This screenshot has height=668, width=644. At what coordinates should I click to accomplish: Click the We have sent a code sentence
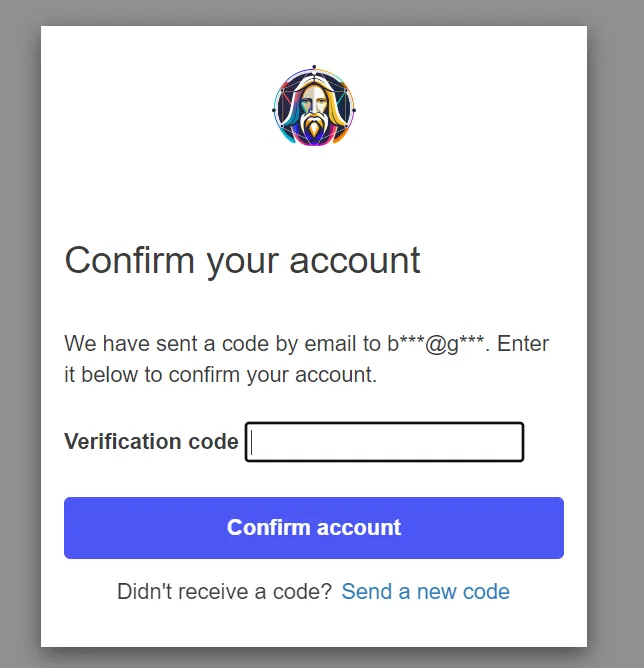coord(222,345)
